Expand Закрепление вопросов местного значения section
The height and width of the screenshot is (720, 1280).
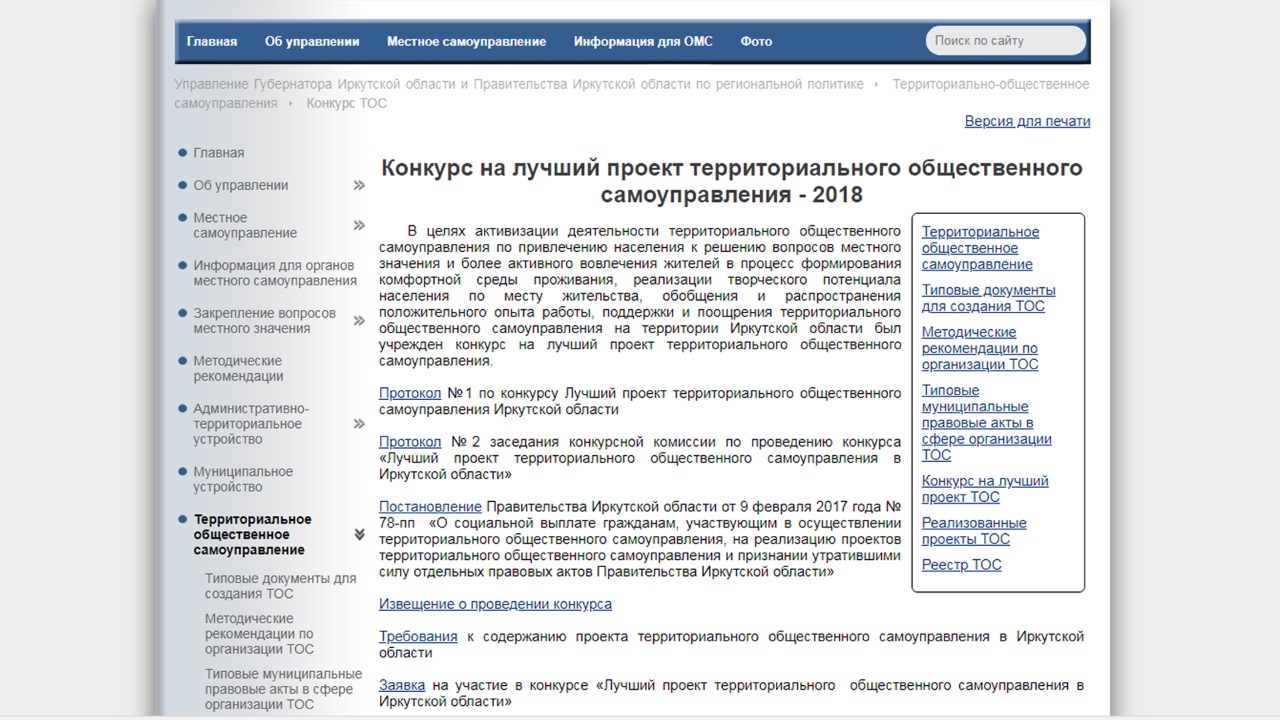tap(359, 321)
